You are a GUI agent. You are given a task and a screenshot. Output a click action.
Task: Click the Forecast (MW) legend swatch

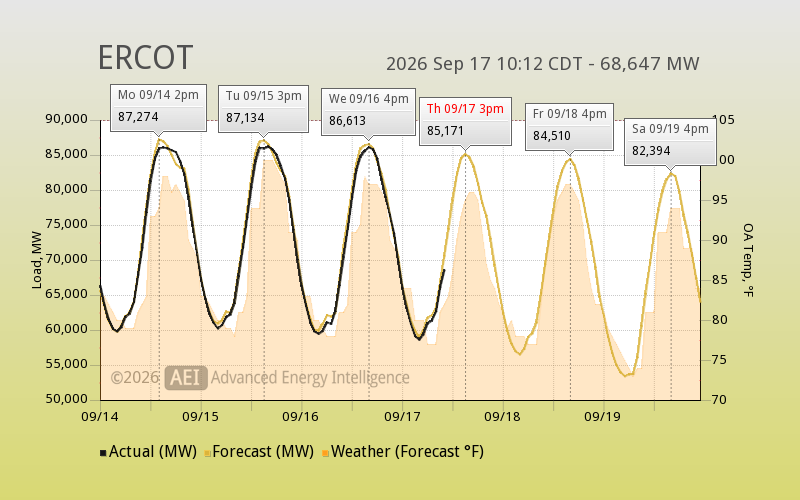(x=208, y=453)
